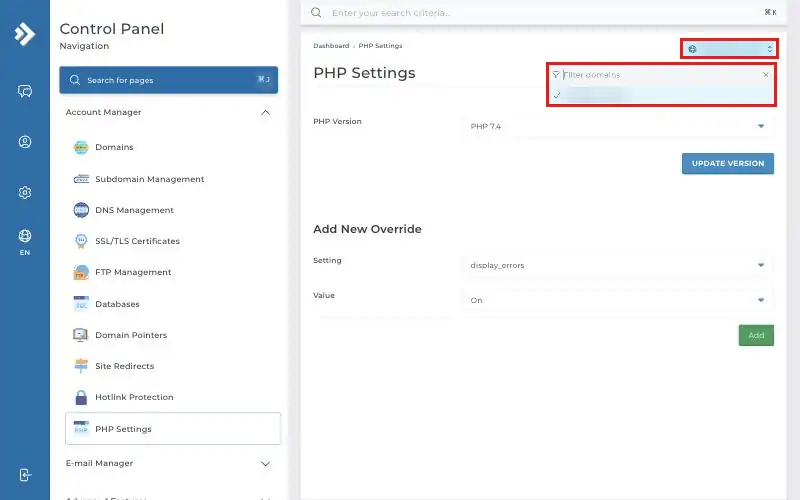Go to SSL/TLS Certificates

point(137,241)
